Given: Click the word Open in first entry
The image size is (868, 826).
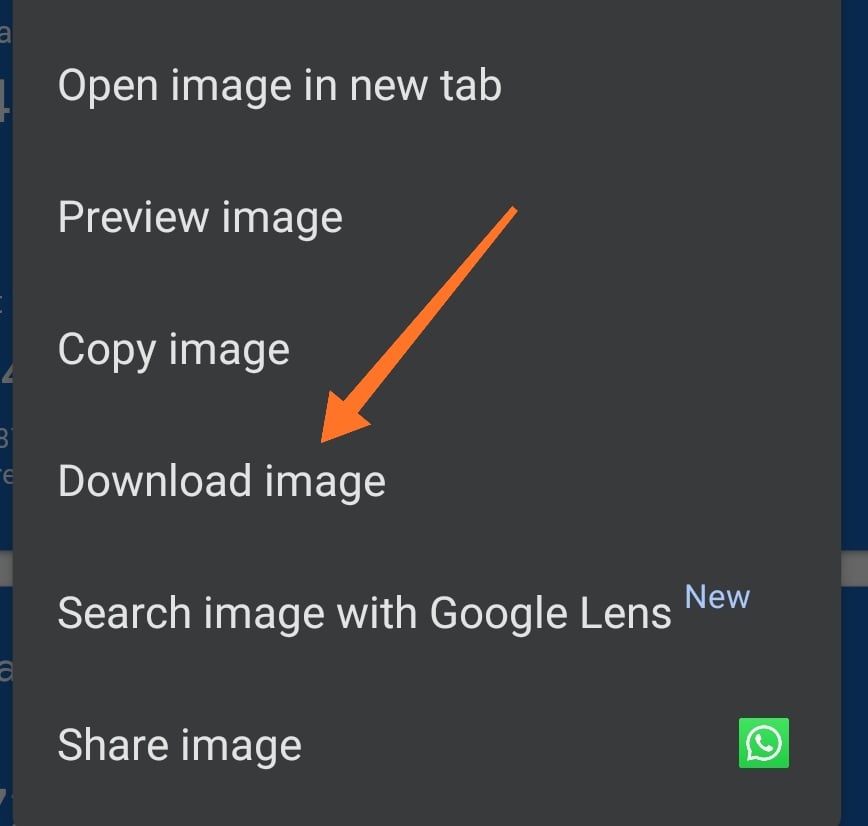Looking at the screenshot, I should (108, 87).
